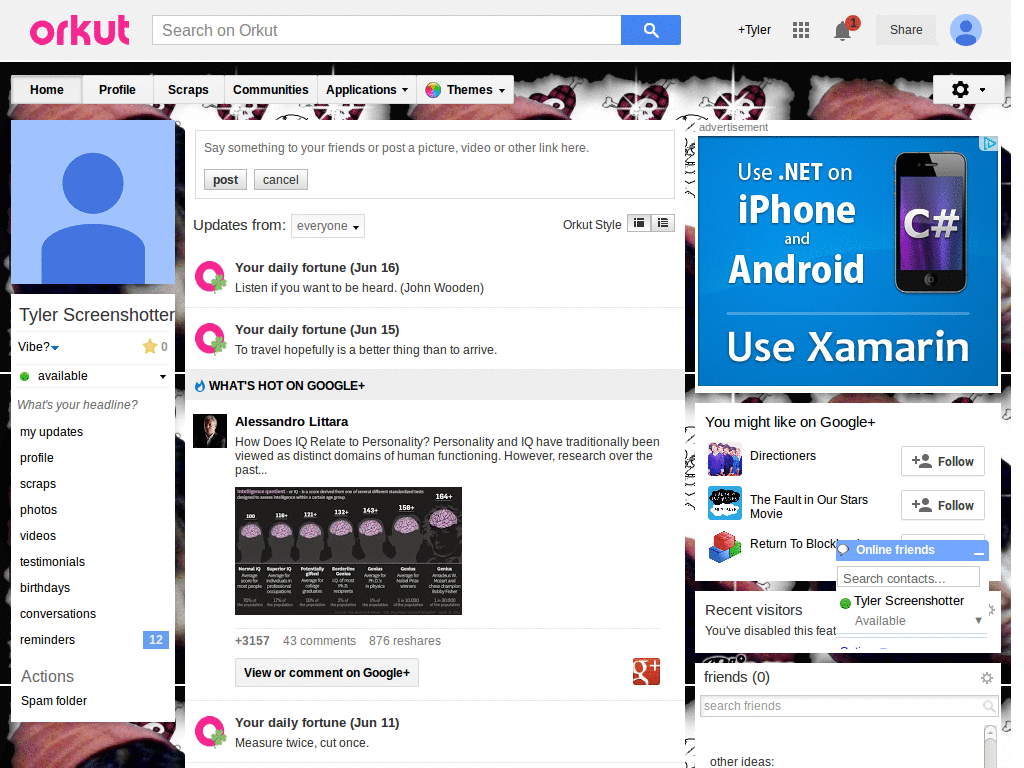Open the Updates from everyone dropdown

pyautogui.click(x=328, y=226)
